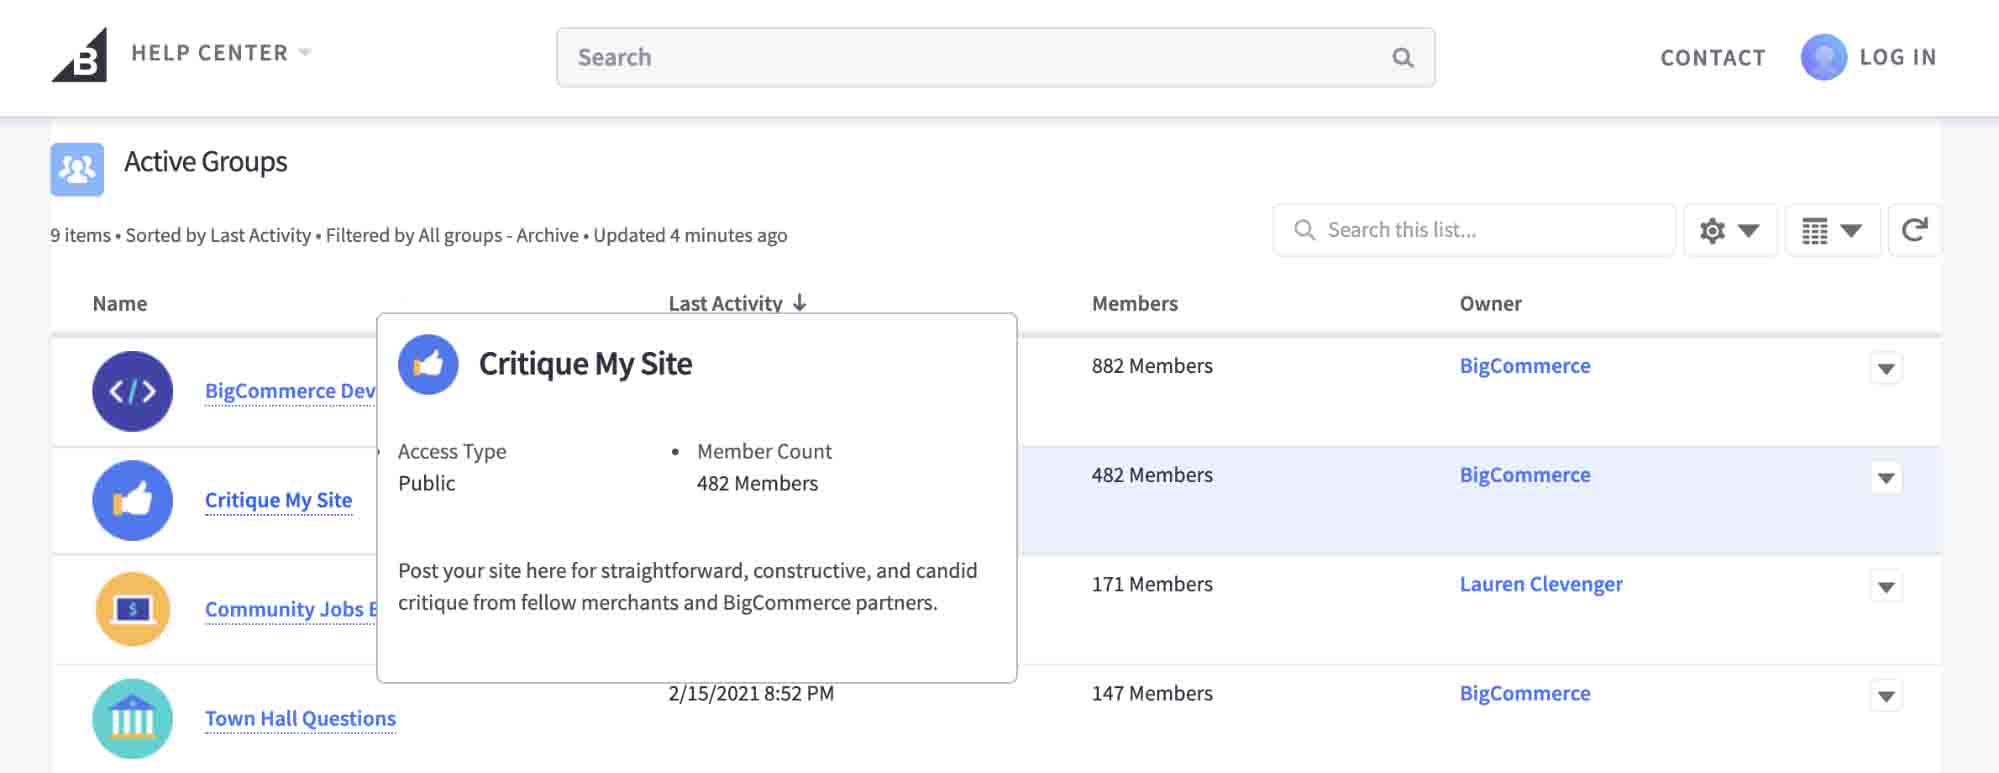Open the Contact page
The width and height of the screenshot is (1999, 773).
(1713, 58)
